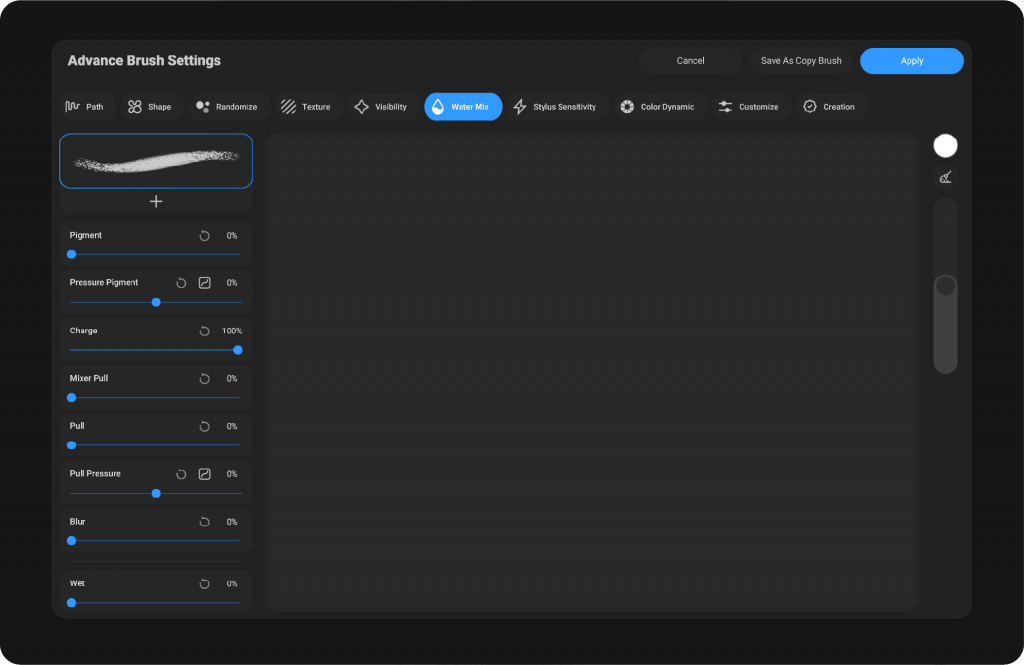Reset the Charge setting
Screen dimensions: 1024x665
(x=204, y=331)
